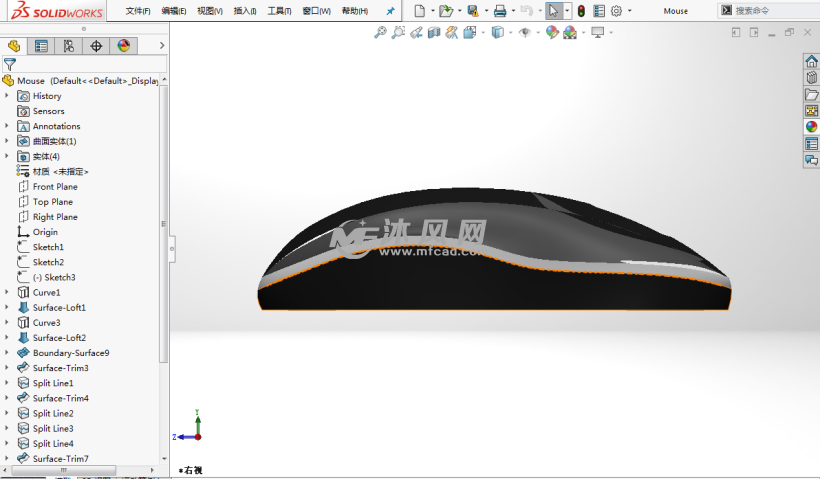Click Zoom to Area icon
The image size is (820, 479).
(398, 32)
